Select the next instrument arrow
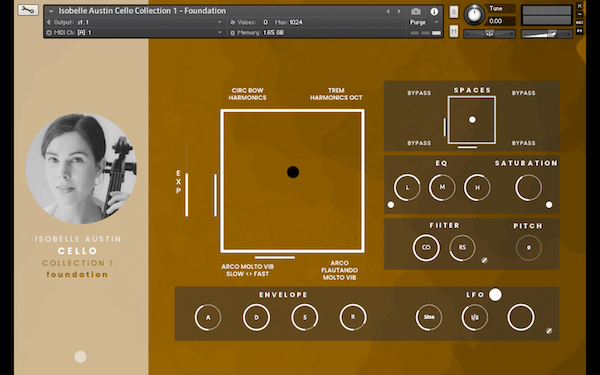The width and height of the screenshot is (600, 375). pos(399,11)
